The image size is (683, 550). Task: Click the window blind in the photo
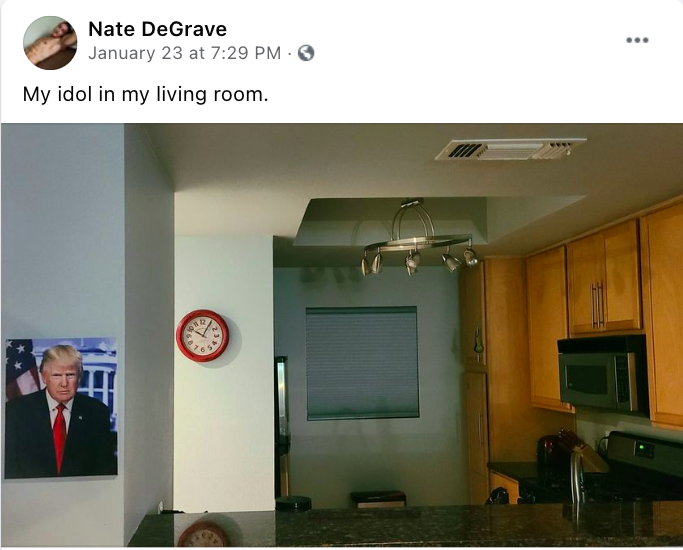[362, 363]
